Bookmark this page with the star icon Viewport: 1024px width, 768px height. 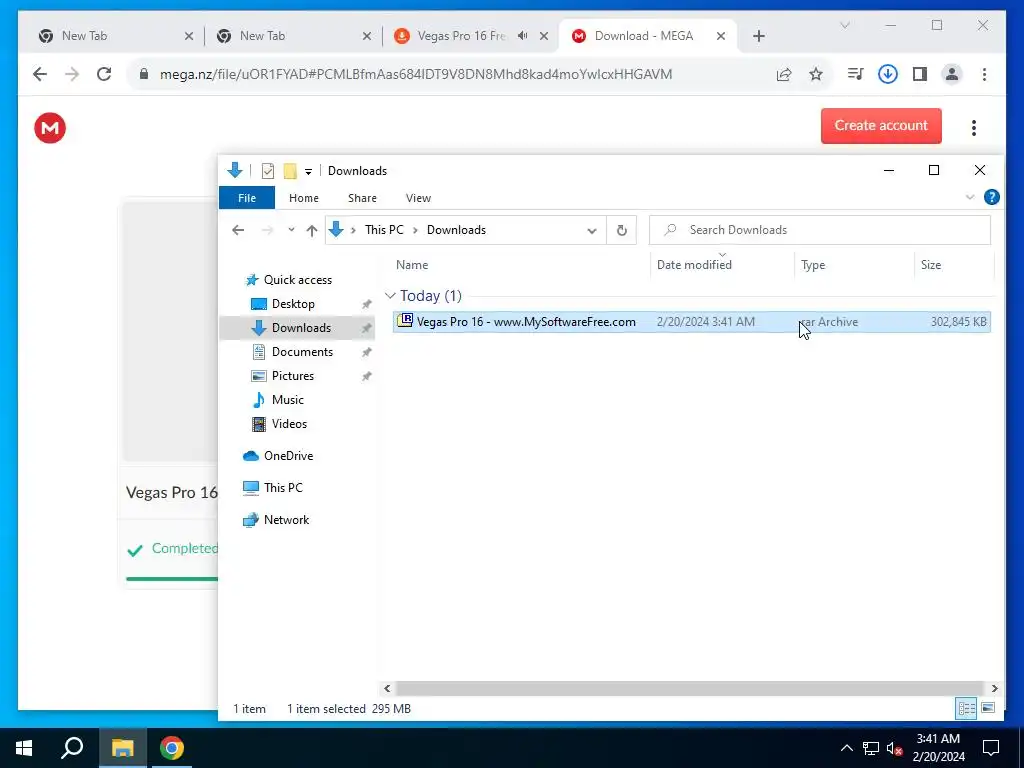tap(816, 74)
